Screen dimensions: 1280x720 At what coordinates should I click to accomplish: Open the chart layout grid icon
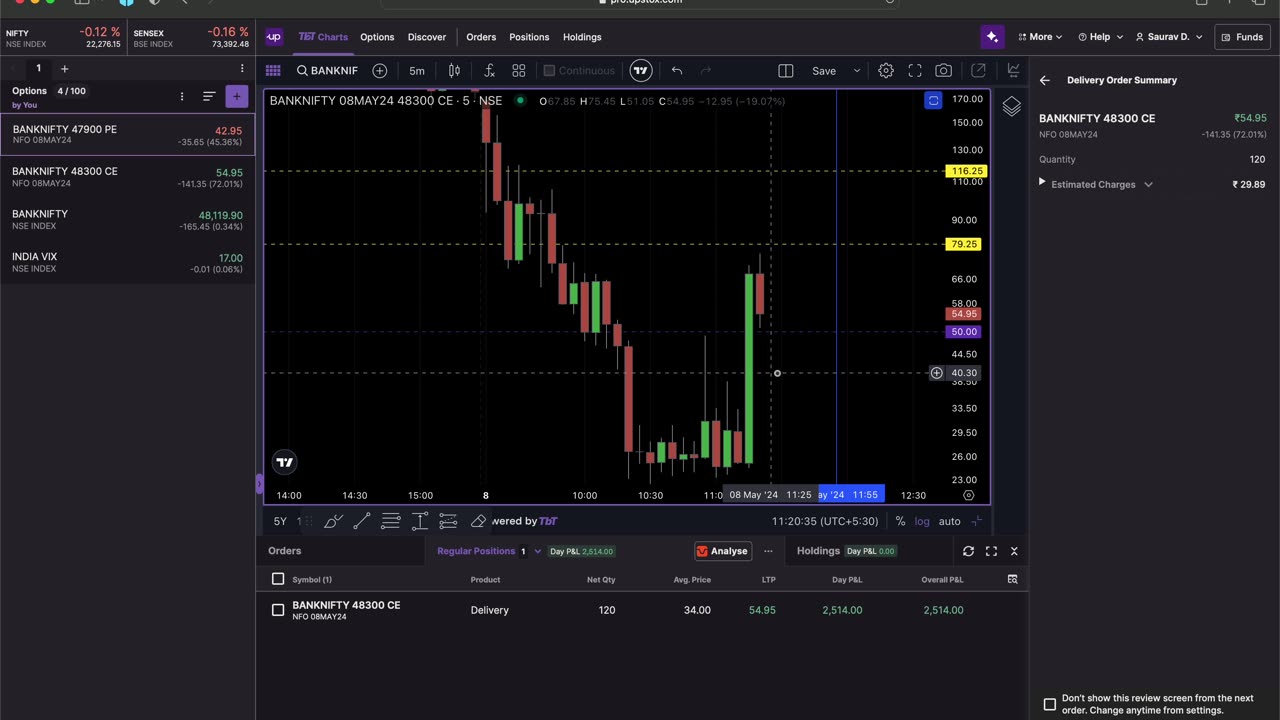(273, 71)
